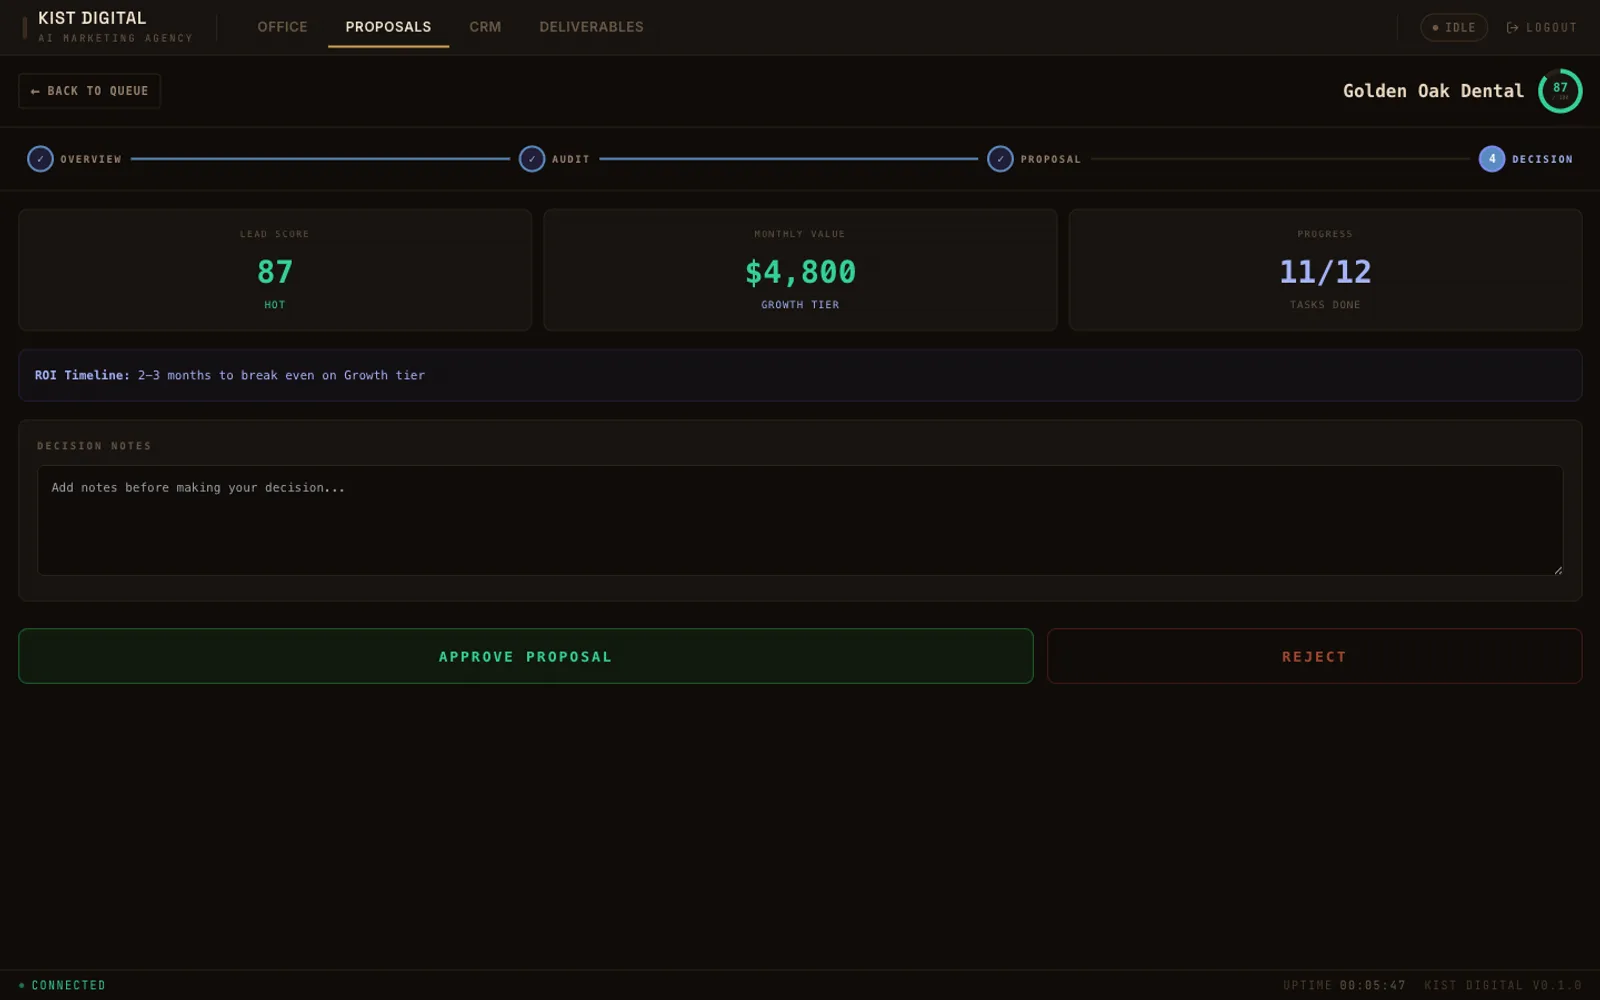Image resolution: width=1600 pixels, height=1000 pixels.
Task: Click the Lead Score 87 value
Action: 275,272
